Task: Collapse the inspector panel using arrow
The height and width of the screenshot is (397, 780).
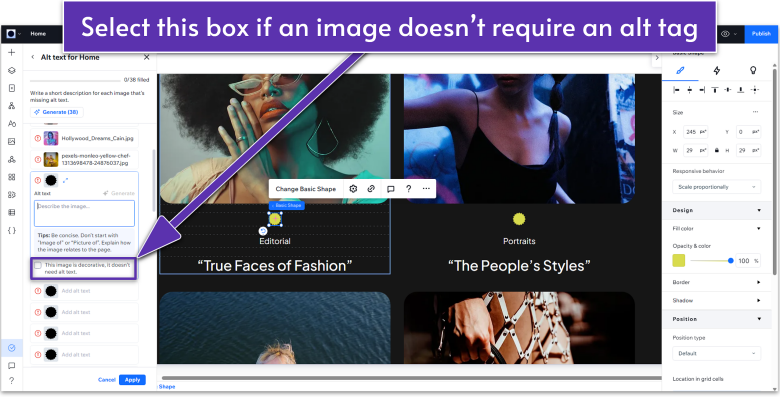Action: click(x=657, y=58)
